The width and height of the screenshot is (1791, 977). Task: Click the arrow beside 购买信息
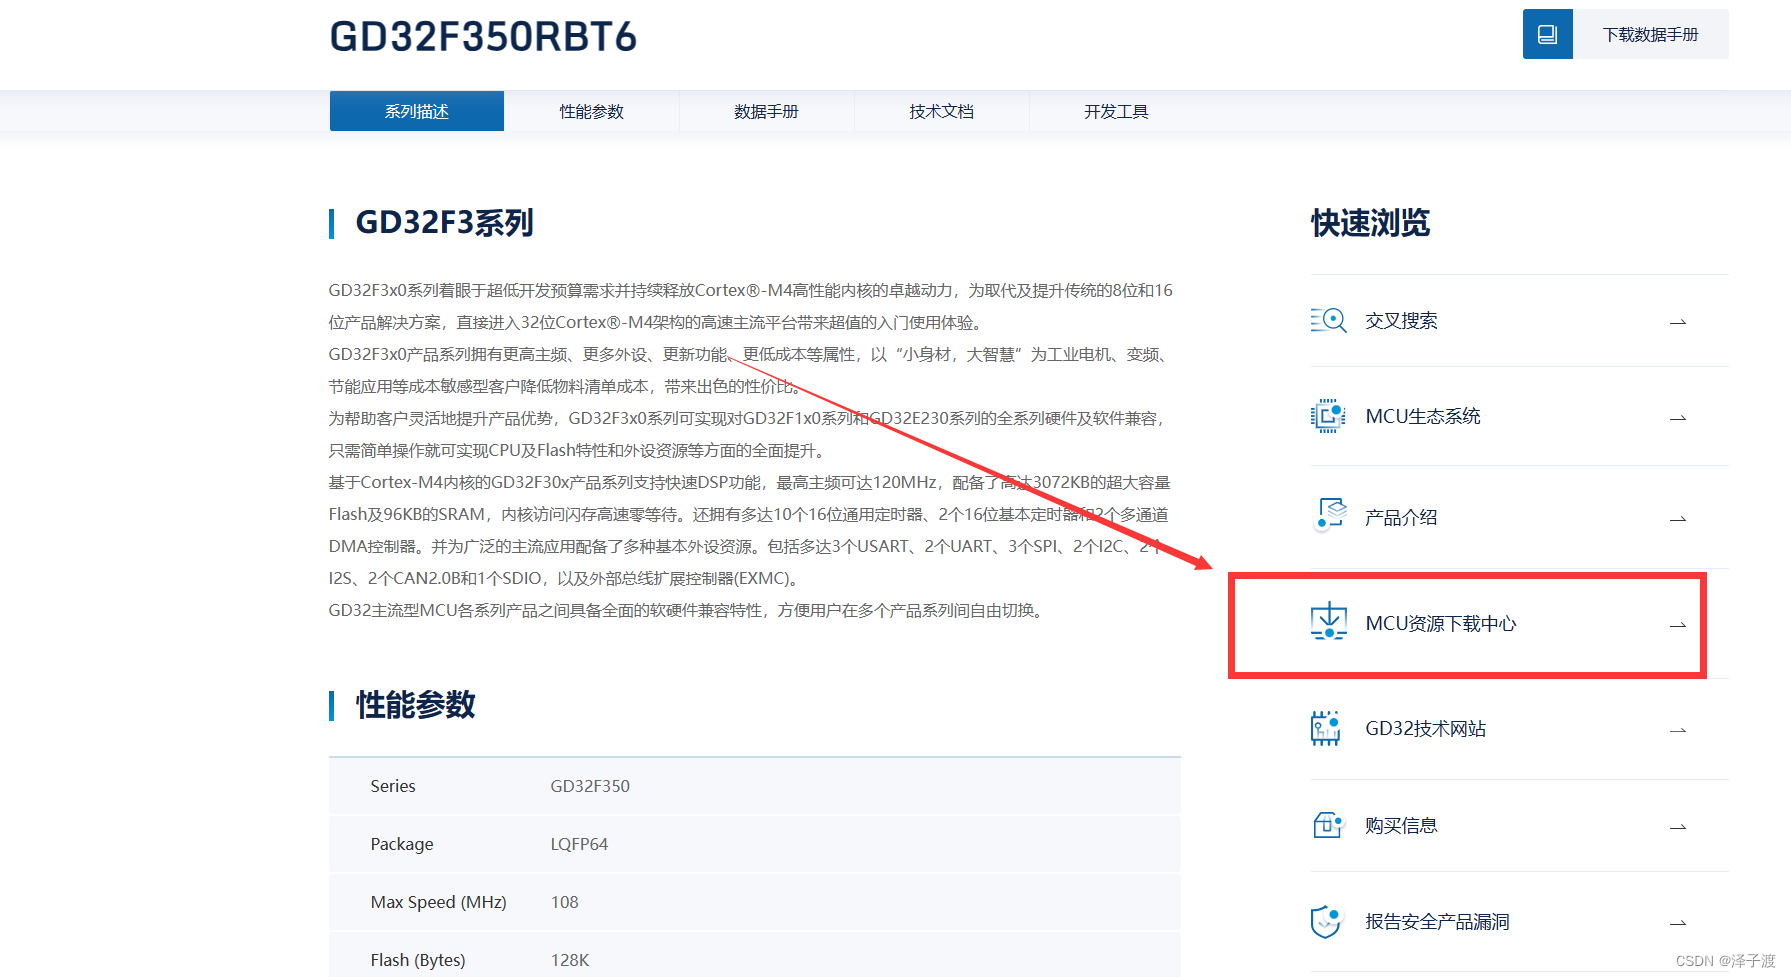pyautogui.click(x=1678, y=827)
